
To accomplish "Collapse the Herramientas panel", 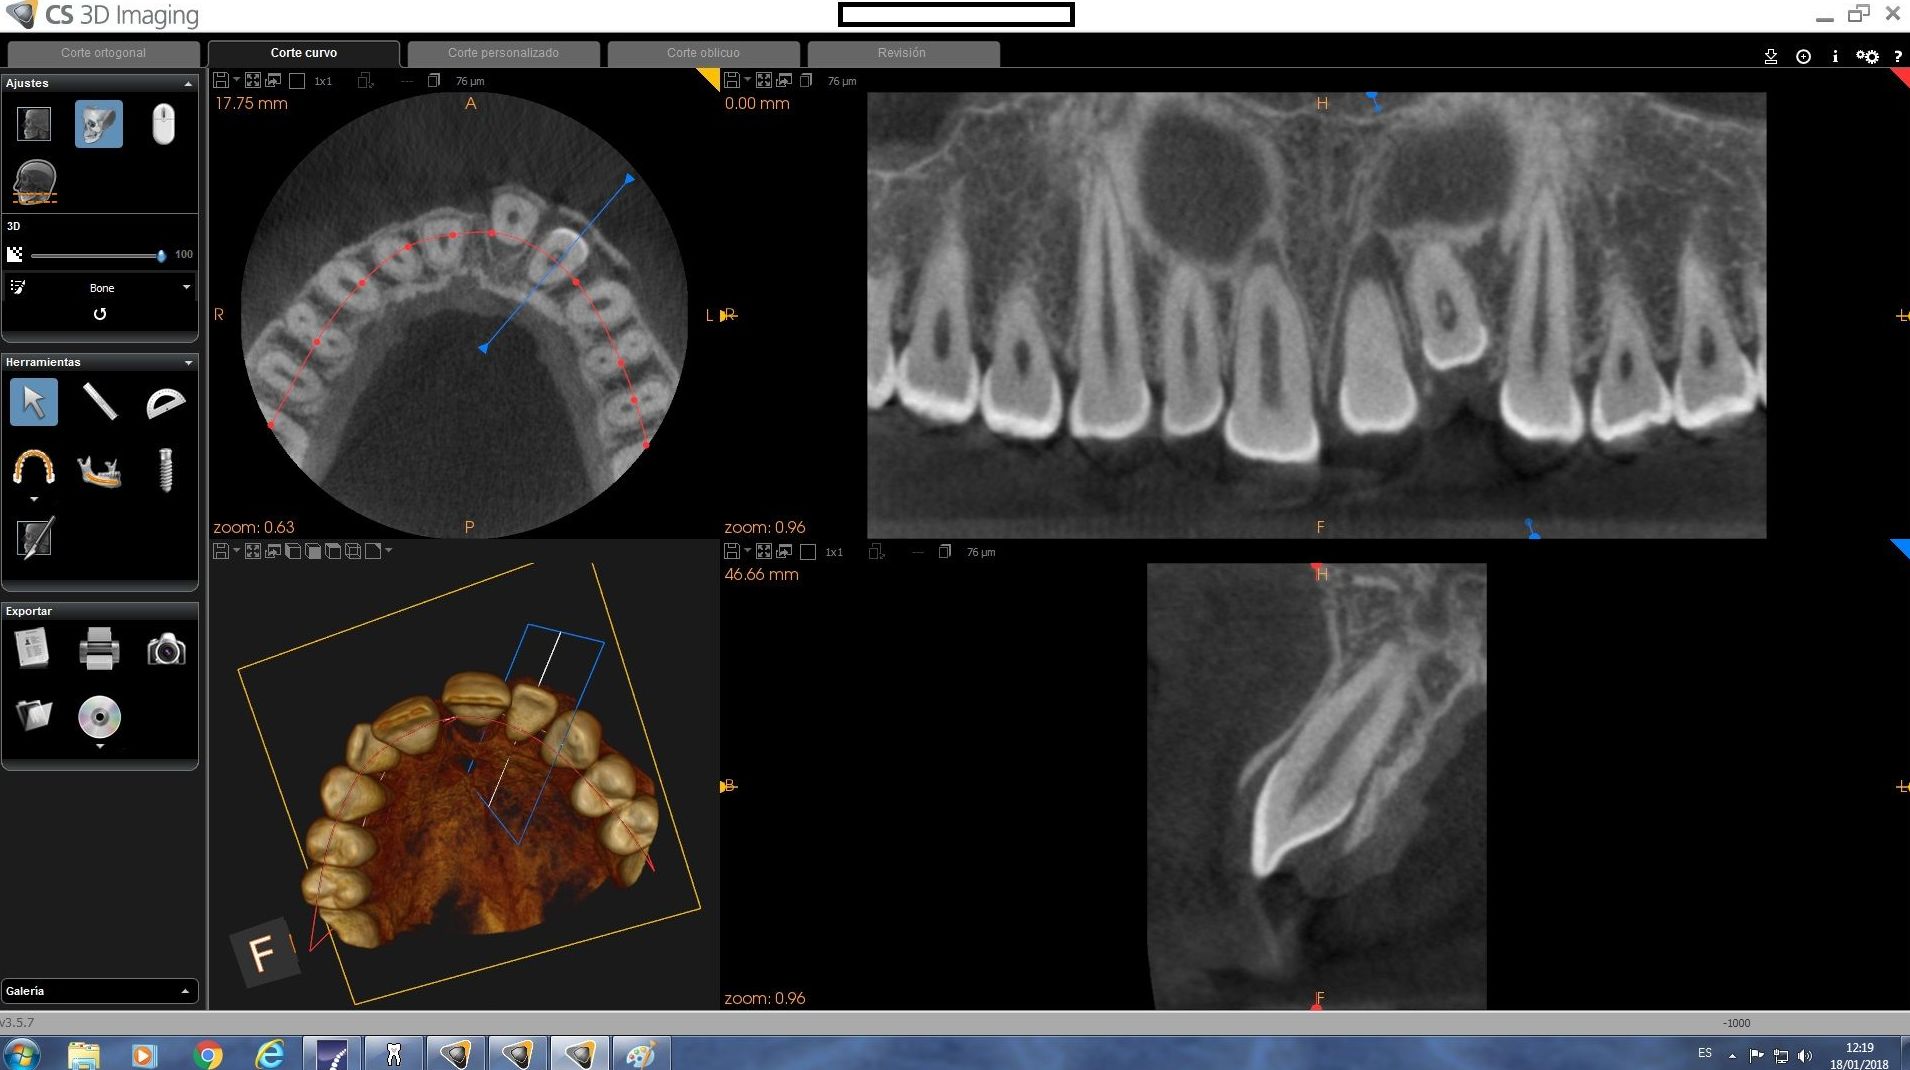I will (188, 362).
